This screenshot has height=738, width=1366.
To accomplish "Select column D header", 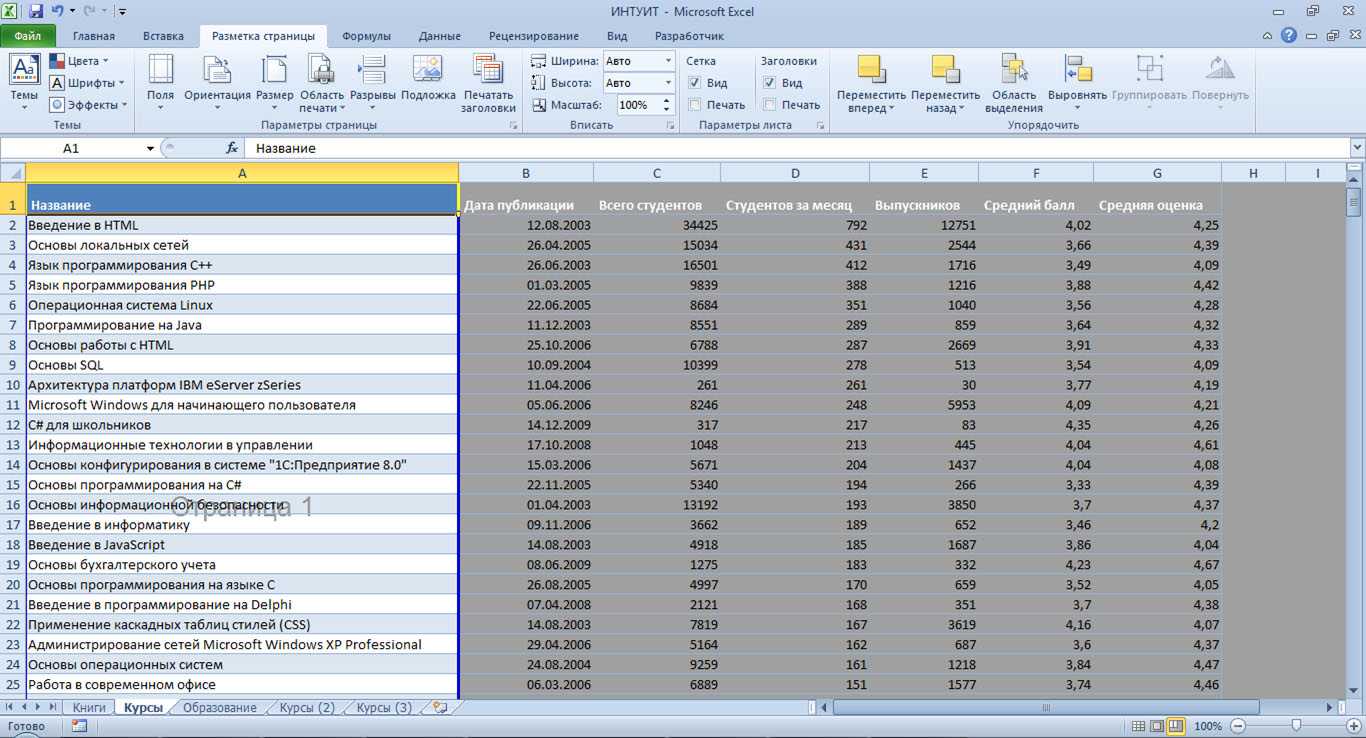I will coord(795,173).
